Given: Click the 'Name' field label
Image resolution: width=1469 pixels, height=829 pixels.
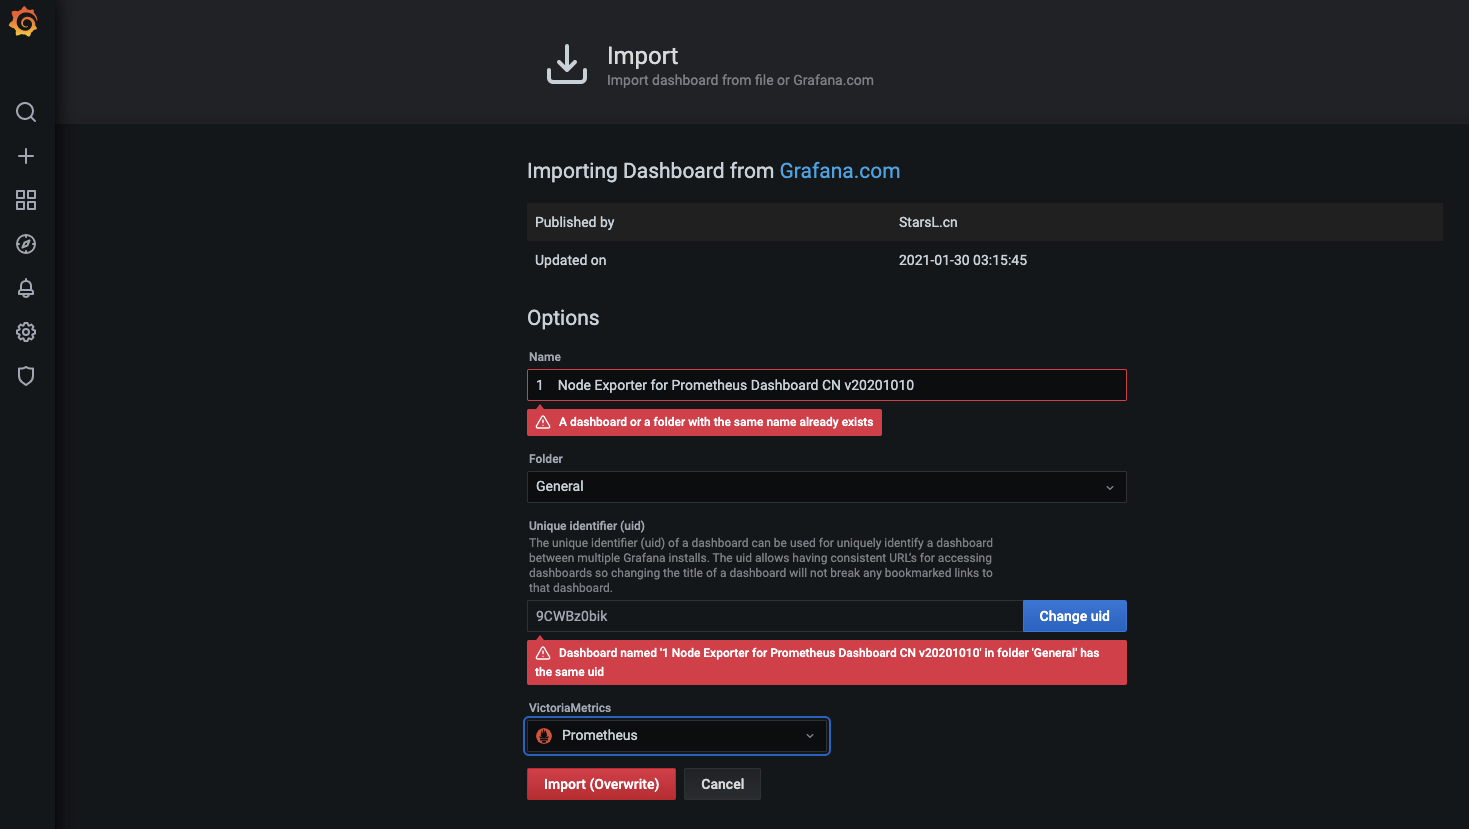Looking at the screenshot, I should point(545,357).
